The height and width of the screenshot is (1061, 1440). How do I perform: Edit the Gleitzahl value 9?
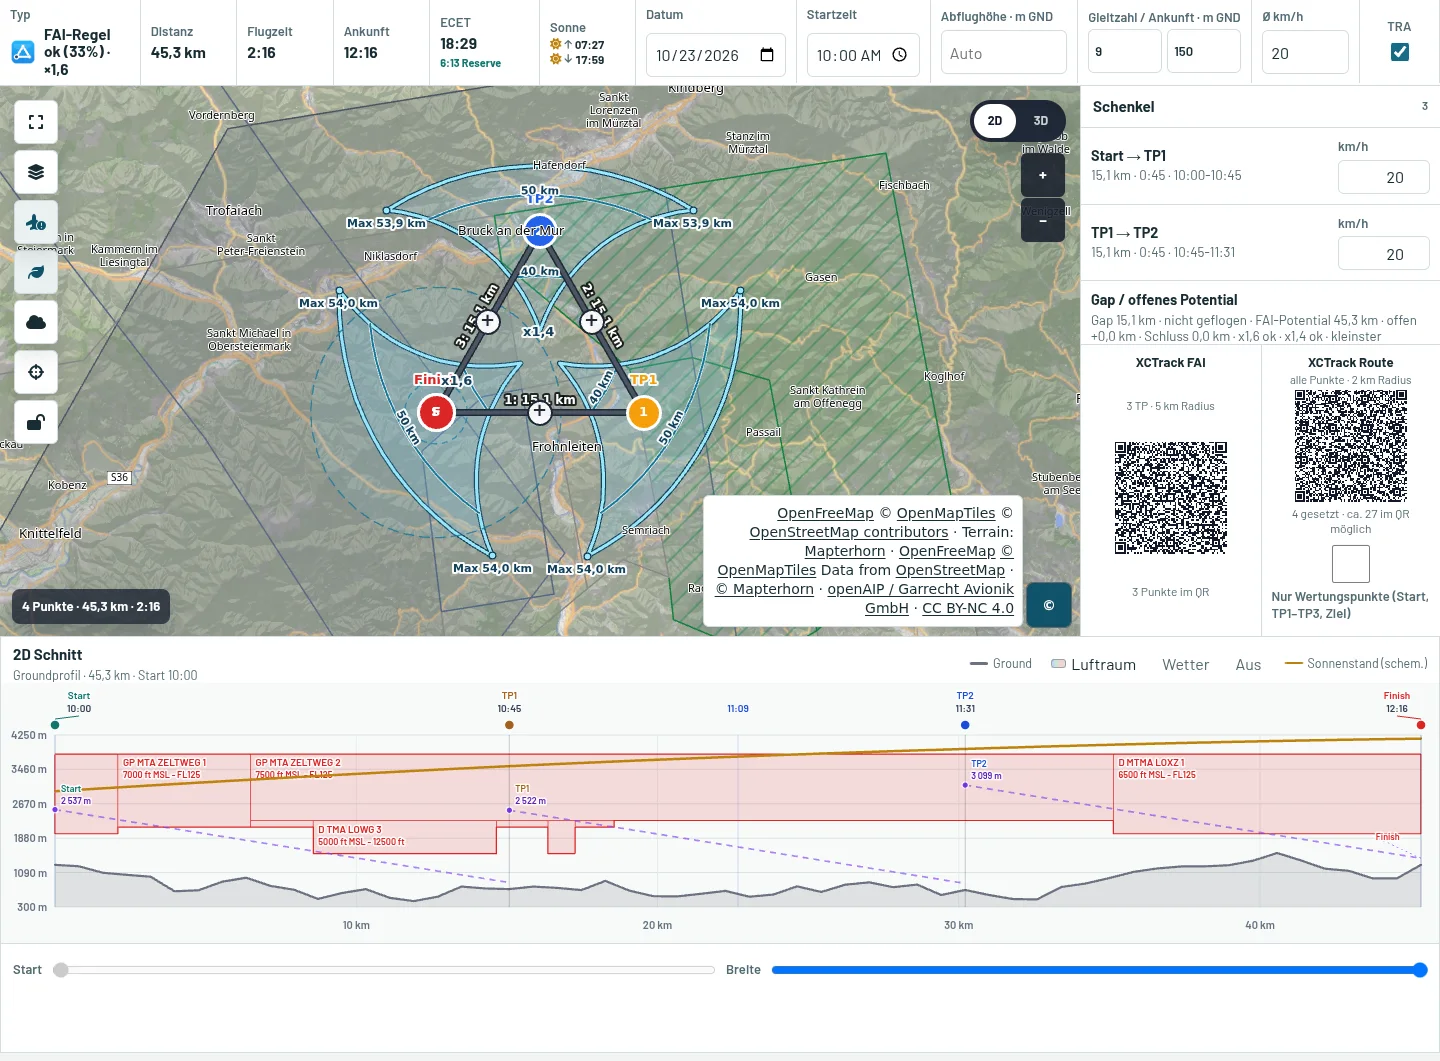1125,51
